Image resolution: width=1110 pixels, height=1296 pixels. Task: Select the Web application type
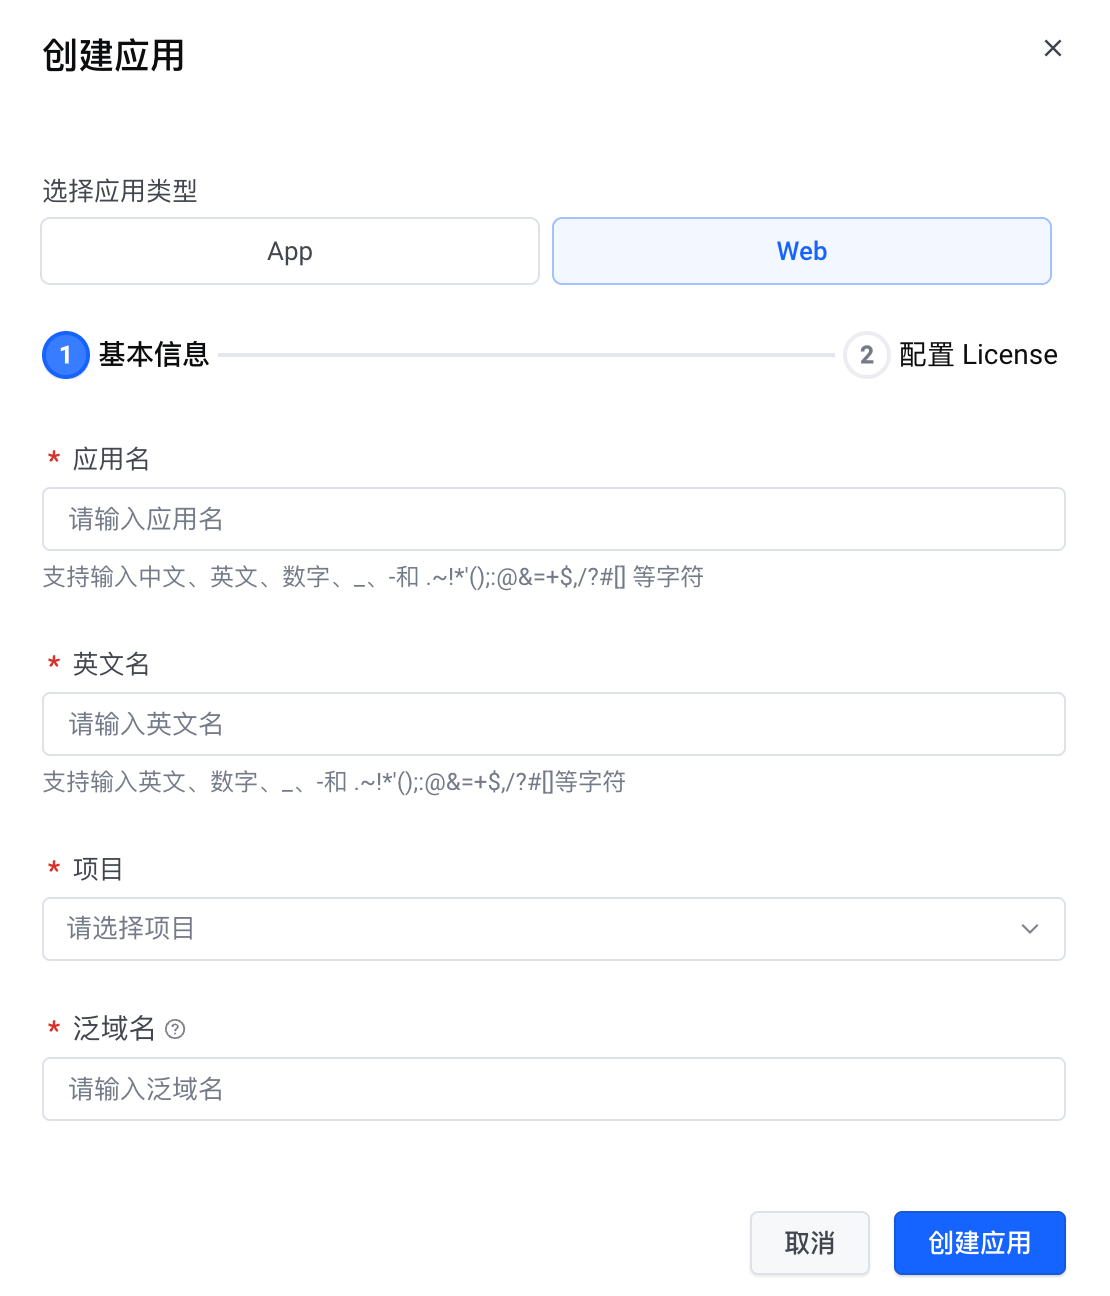801,251
